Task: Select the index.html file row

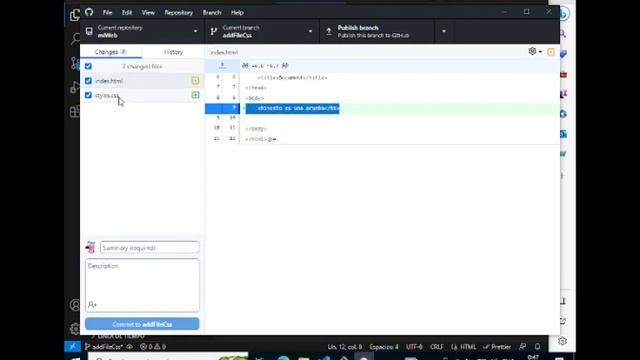Action: 142,81
